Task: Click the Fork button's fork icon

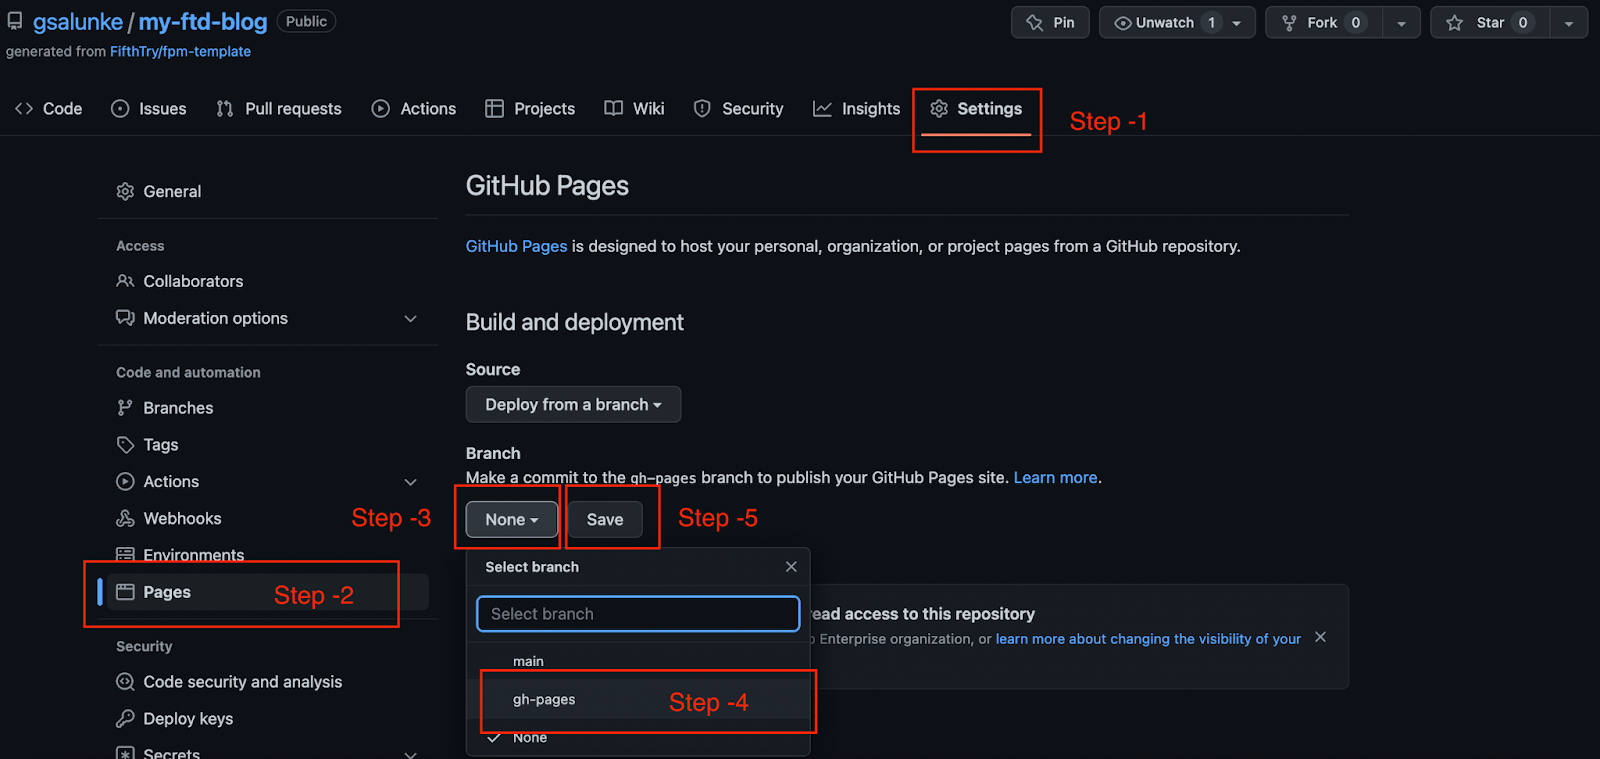Action: [1289, 23]
